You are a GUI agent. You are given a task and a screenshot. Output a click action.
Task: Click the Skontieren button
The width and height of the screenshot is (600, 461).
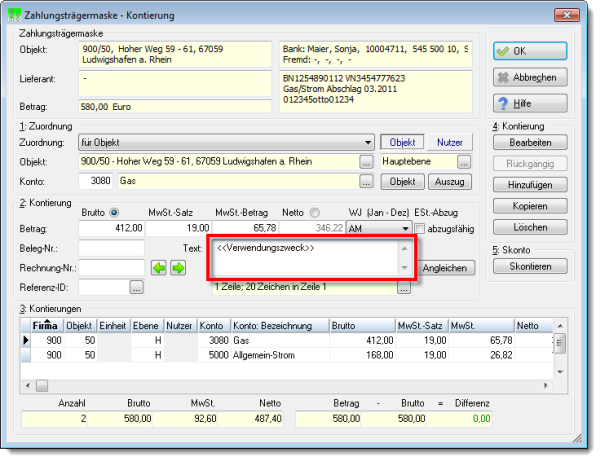(530, 266)
